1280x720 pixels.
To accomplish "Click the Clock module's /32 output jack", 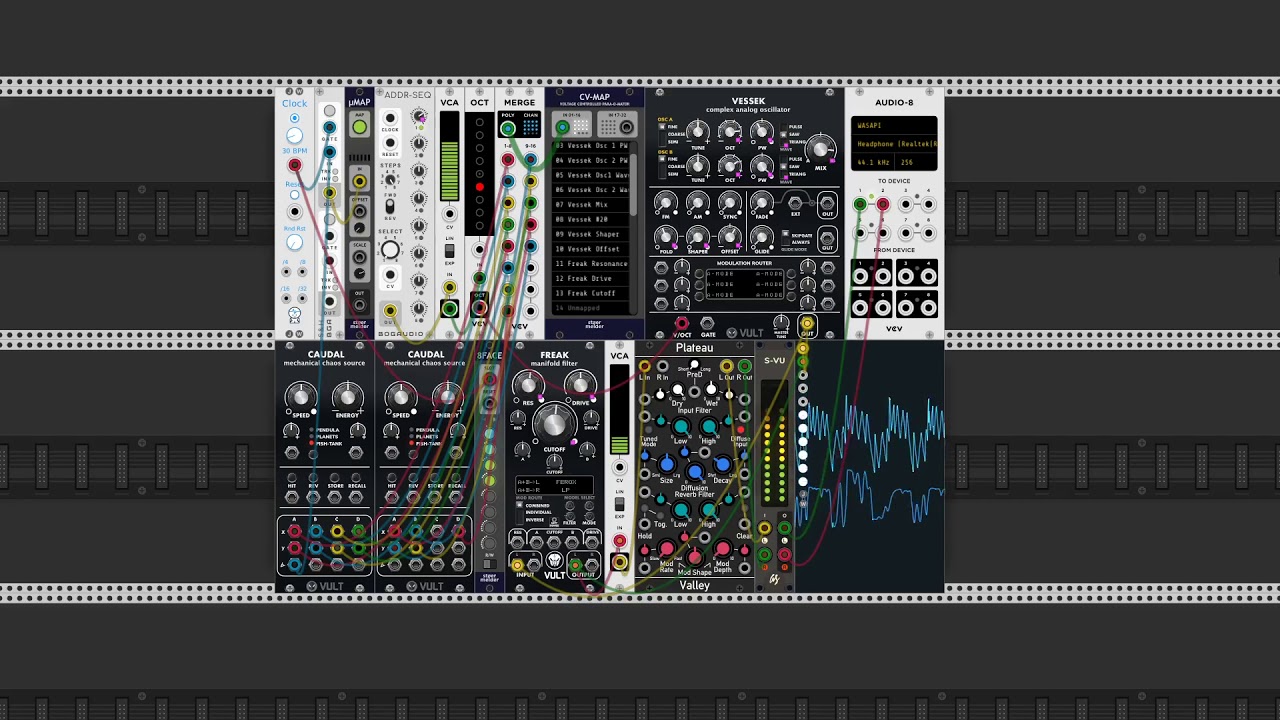I will coord(301,297).
